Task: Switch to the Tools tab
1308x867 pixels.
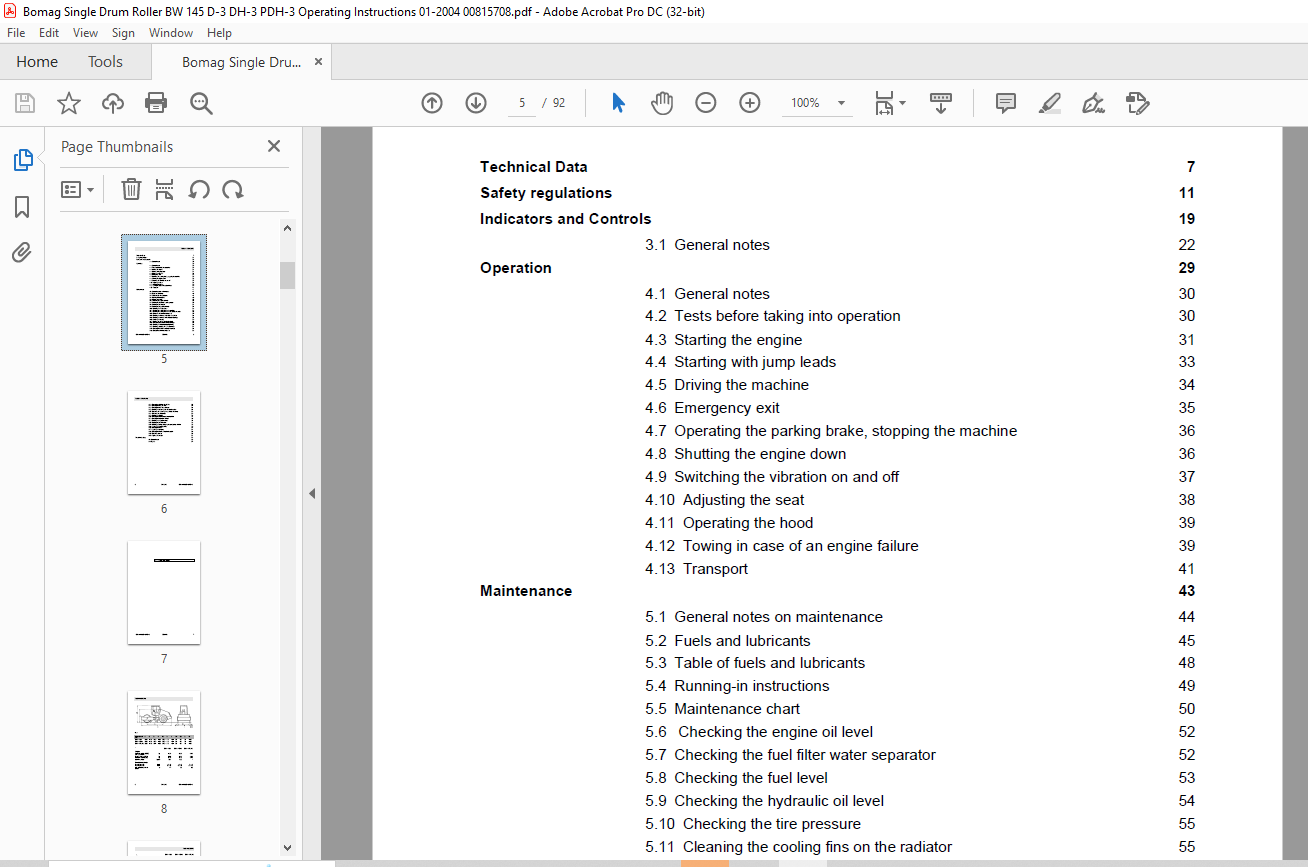Action: coord(105,62)
